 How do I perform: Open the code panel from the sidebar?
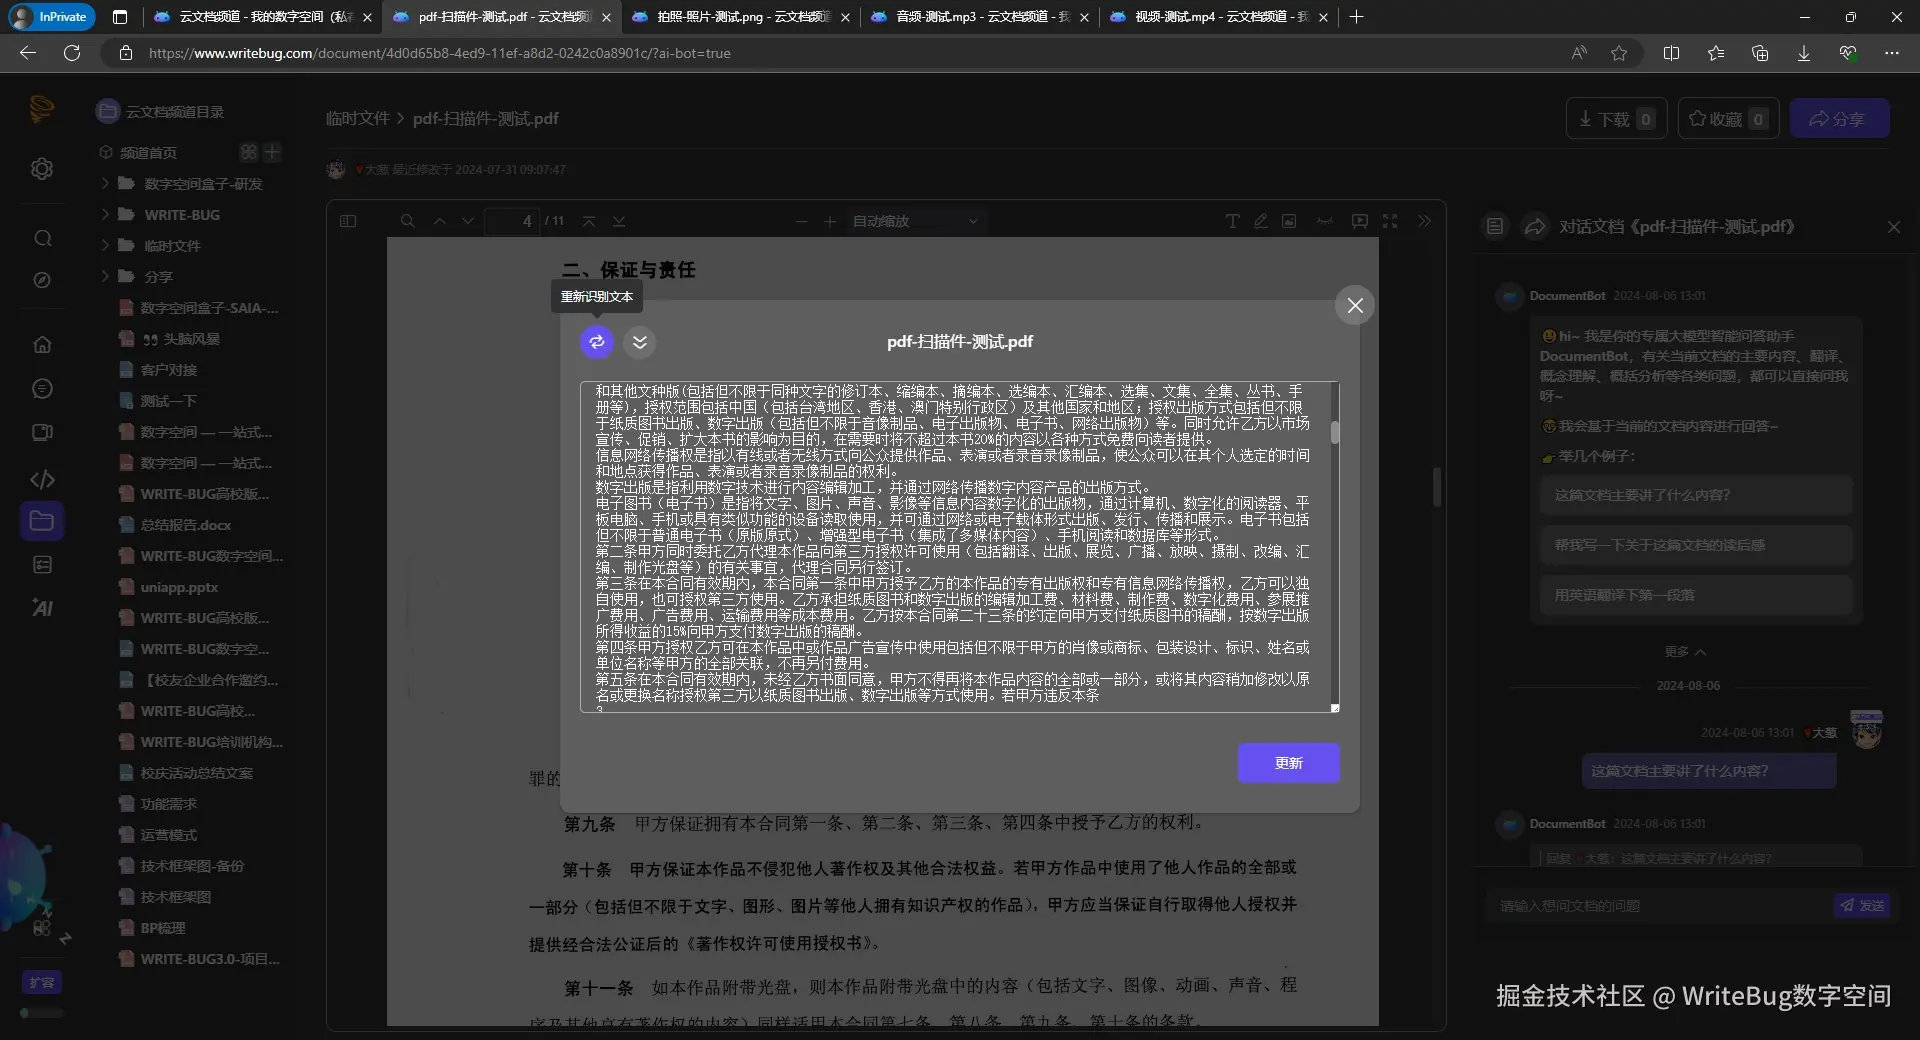(42, 480)
